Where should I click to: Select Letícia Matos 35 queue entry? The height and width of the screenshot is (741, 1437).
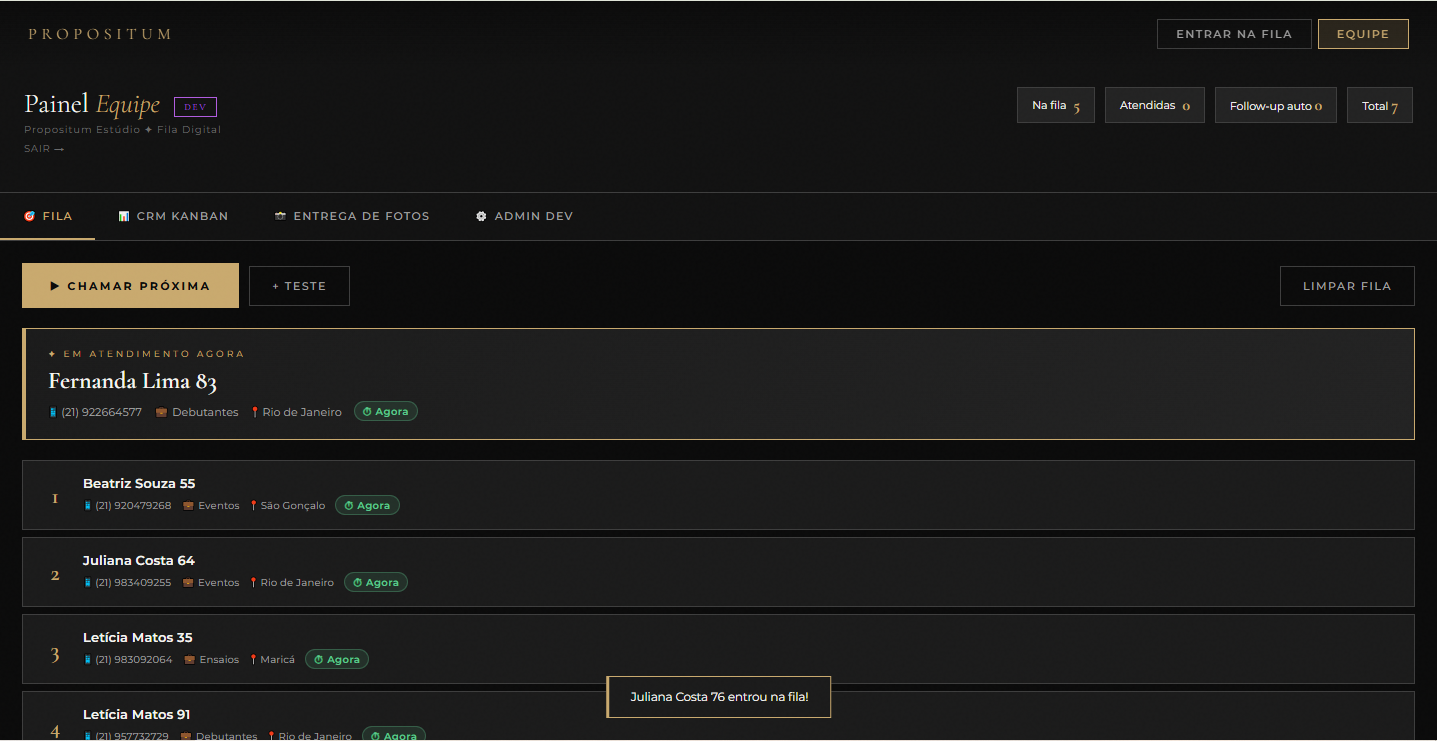(x=718, y=649)
